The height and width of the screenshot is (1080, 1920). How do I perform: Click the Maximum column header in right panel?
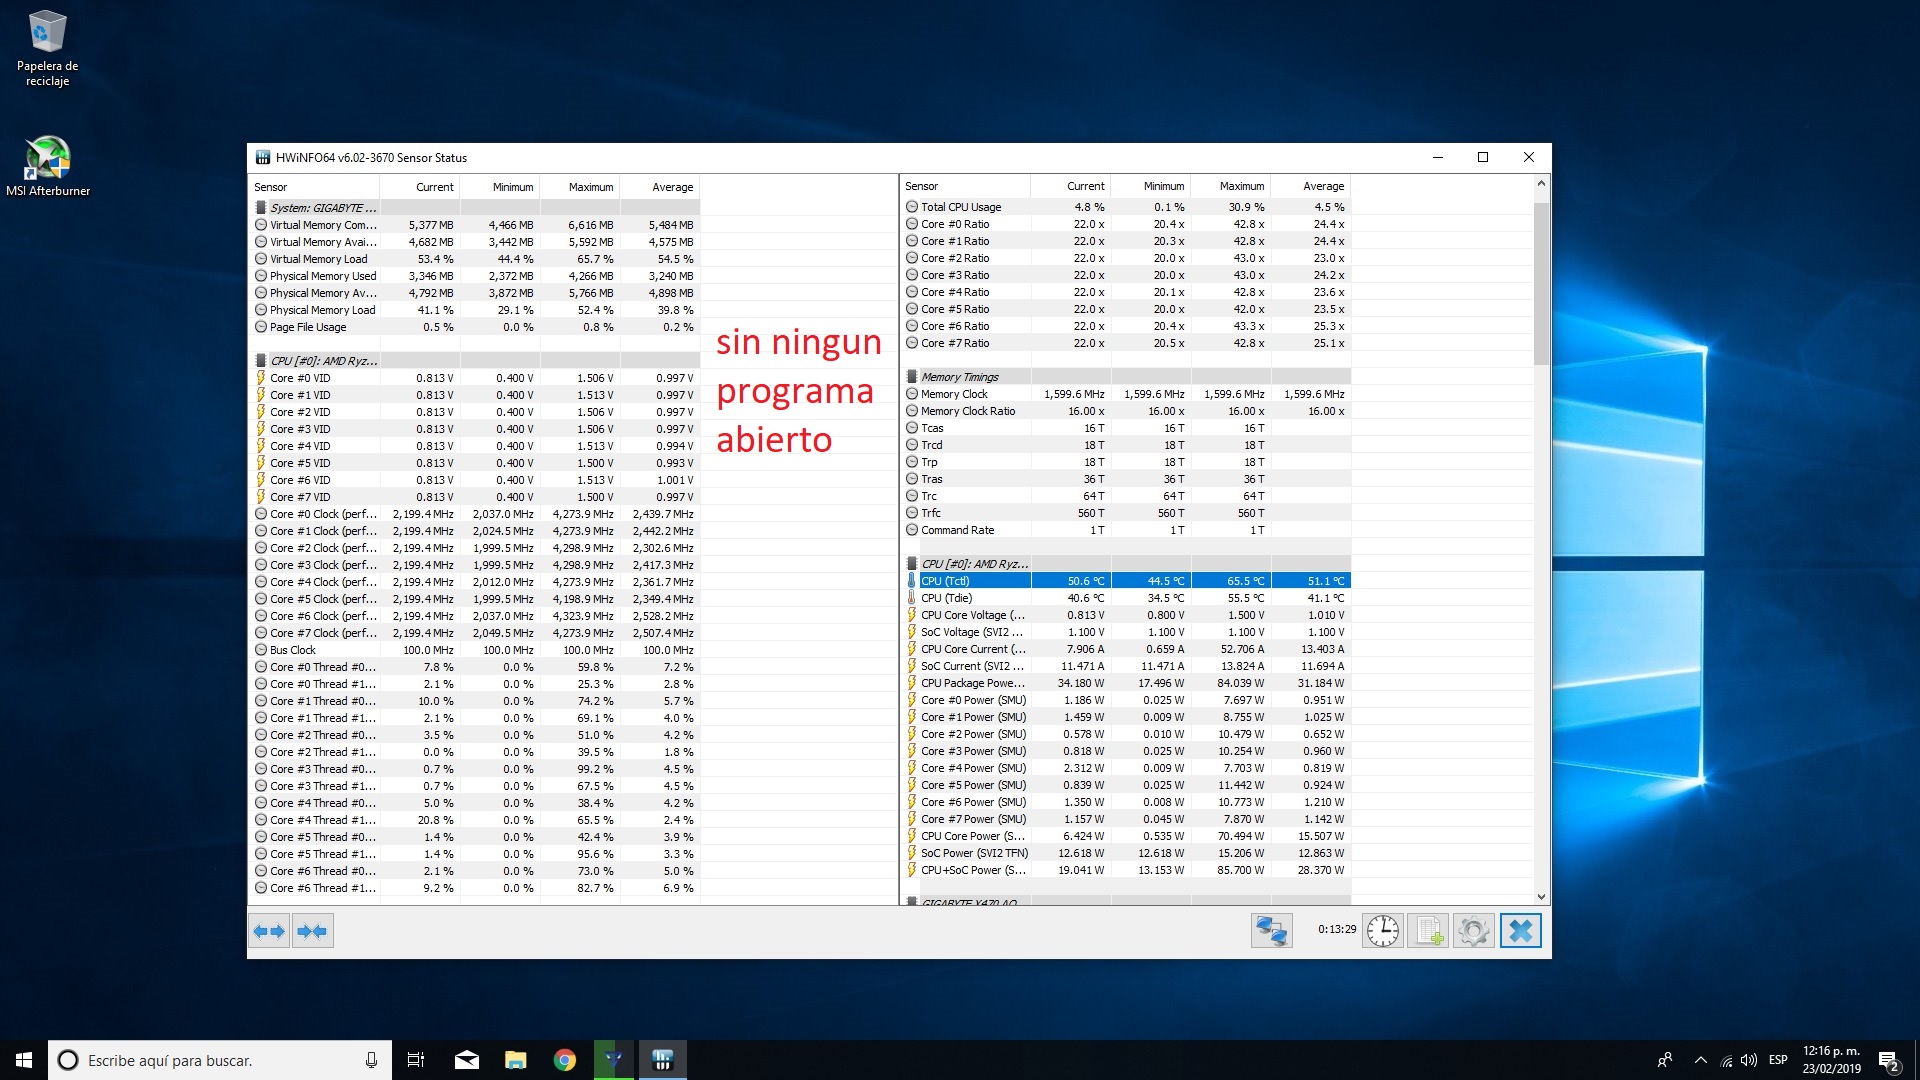click(1231, 186)
